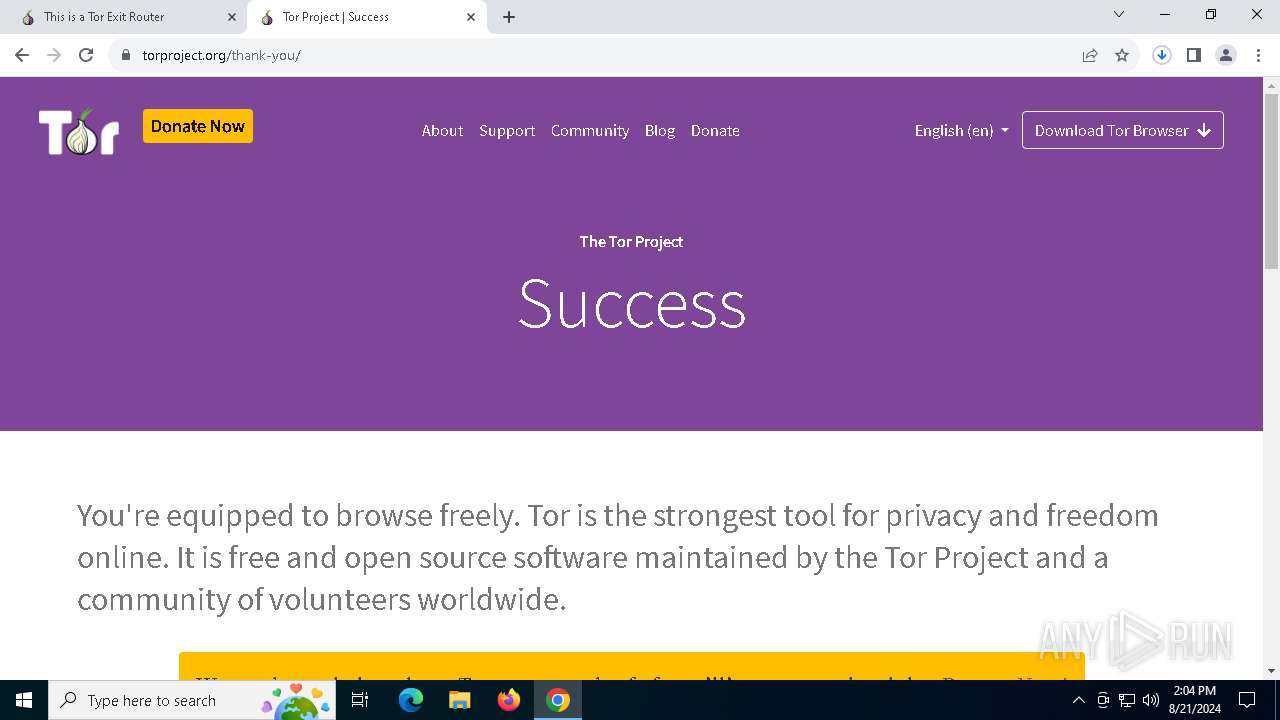The image size is (1280, 720).
Task: Expand the English (en) language dropdown
Action: pyautogui.click(x=961, y=130)
